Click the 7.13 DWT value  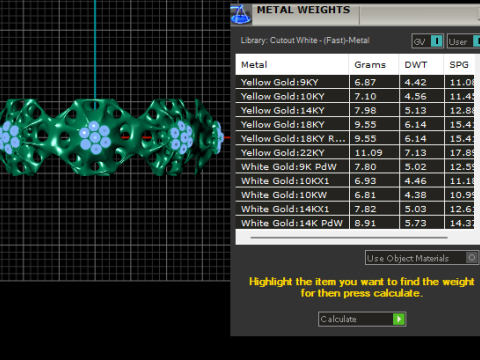point(415,153)
